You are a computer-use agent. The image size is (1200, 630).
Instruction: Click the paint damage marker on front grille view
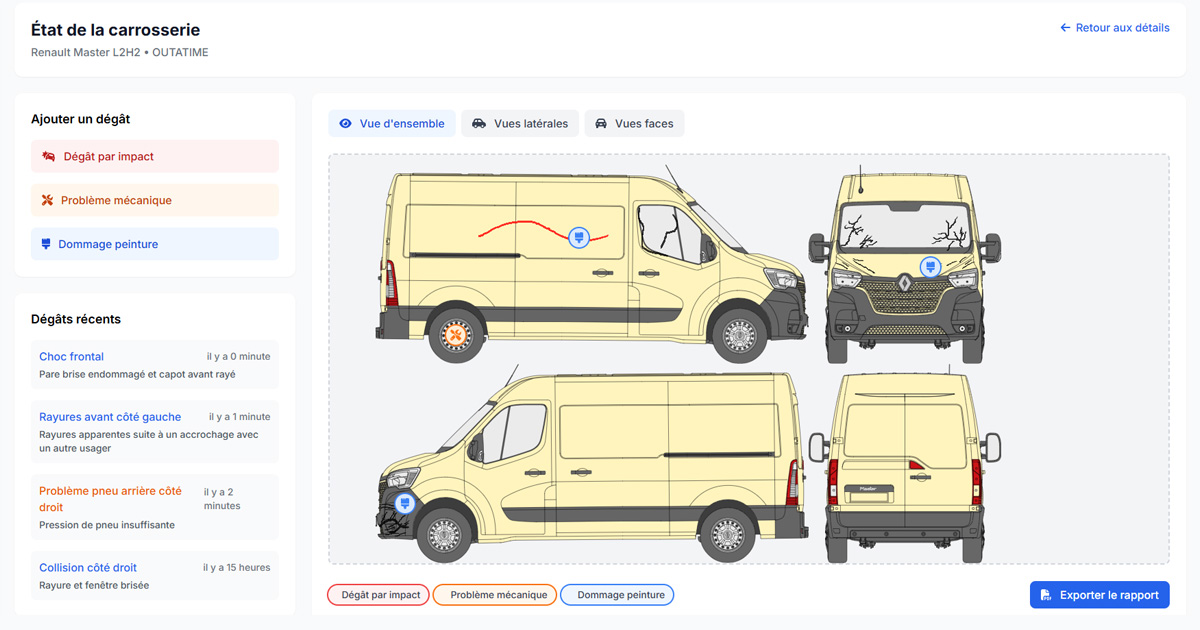930,266
